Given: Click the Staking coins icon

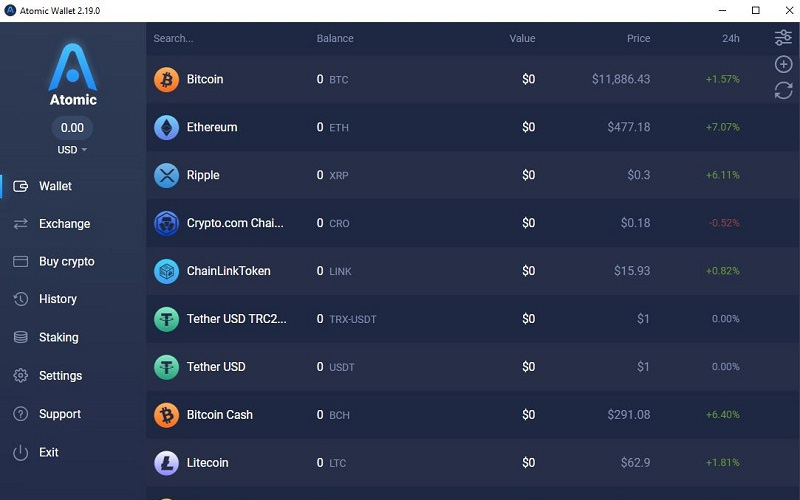Looking at the screenshot, I should click(x=20, y=337).
